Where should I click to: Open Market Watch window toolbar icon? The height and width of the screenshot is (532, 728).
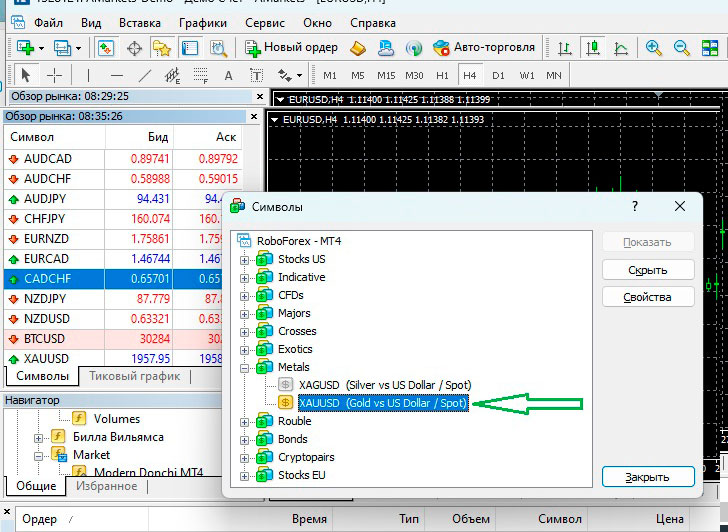[105, 47]
